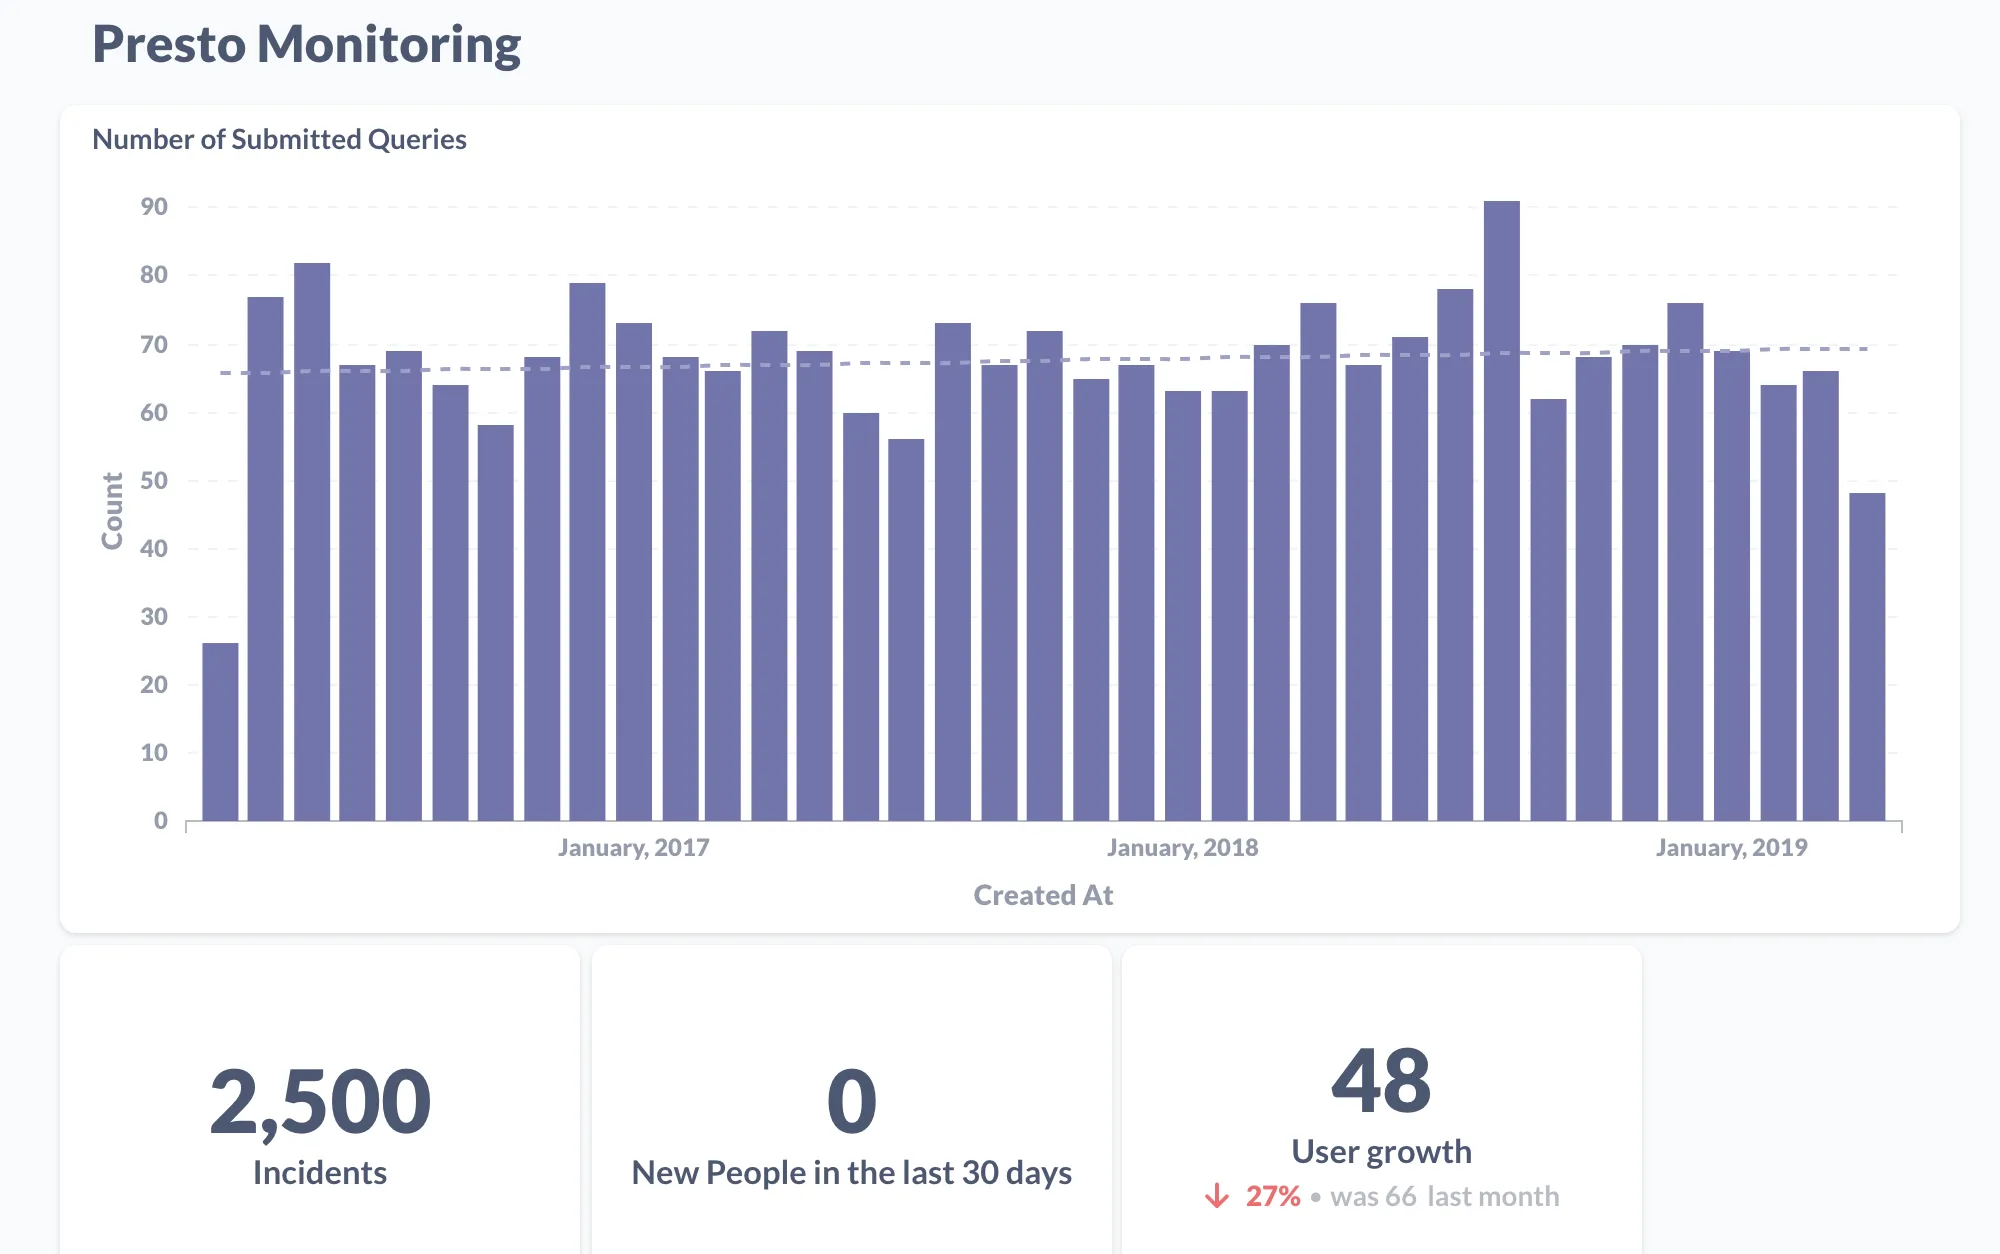This screenshot has height=1254, width=2000.
Task: Click the 10 y-axis tick label
Action: click(154, 753)
